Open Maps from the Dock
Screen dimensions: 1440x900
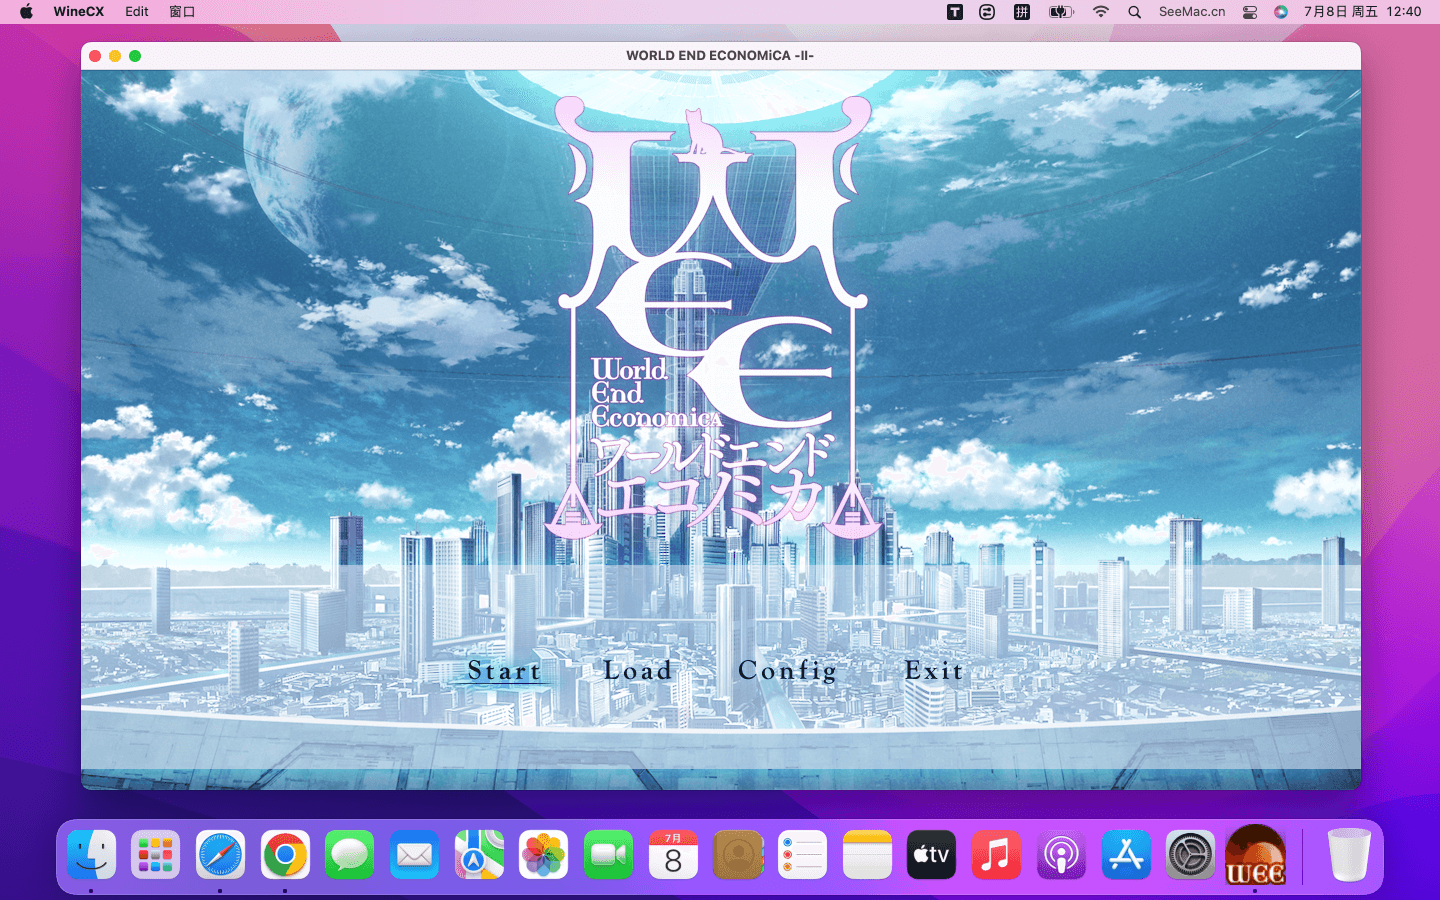[479, 855]
